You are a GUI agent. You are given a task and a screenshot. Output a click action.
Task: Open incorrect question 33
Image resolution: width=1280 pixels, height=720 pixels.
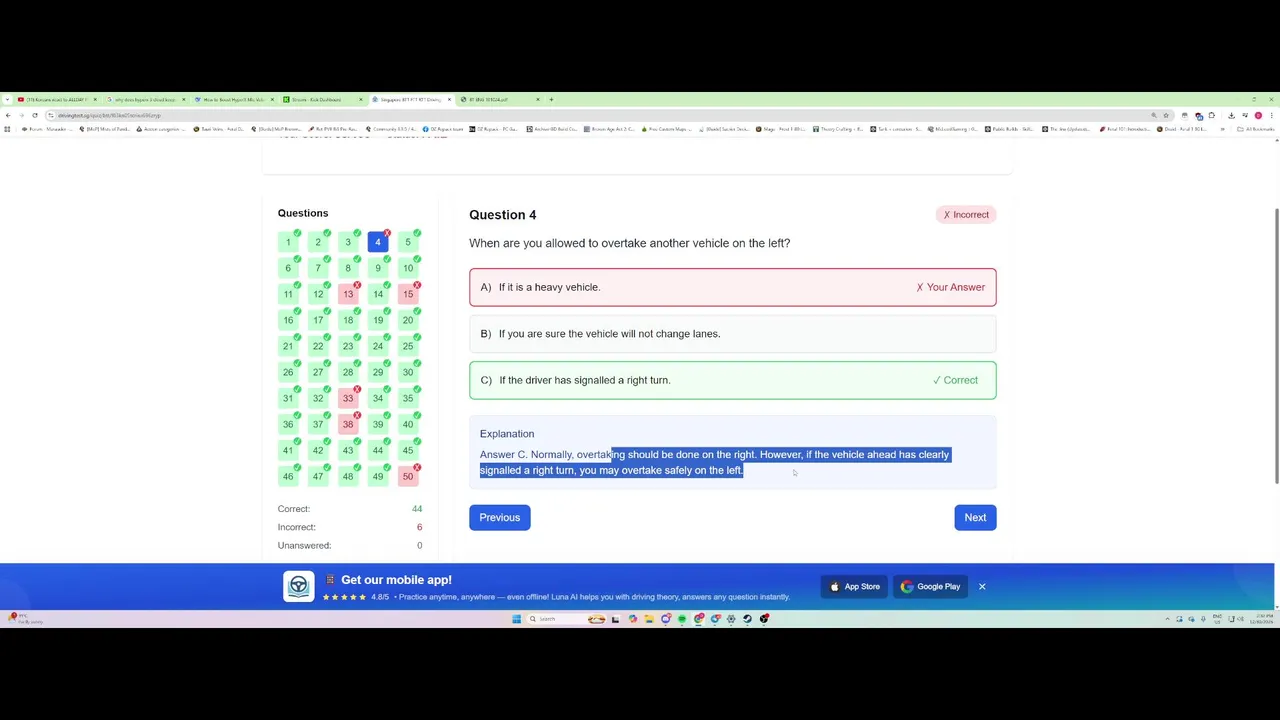pos(348,398)
